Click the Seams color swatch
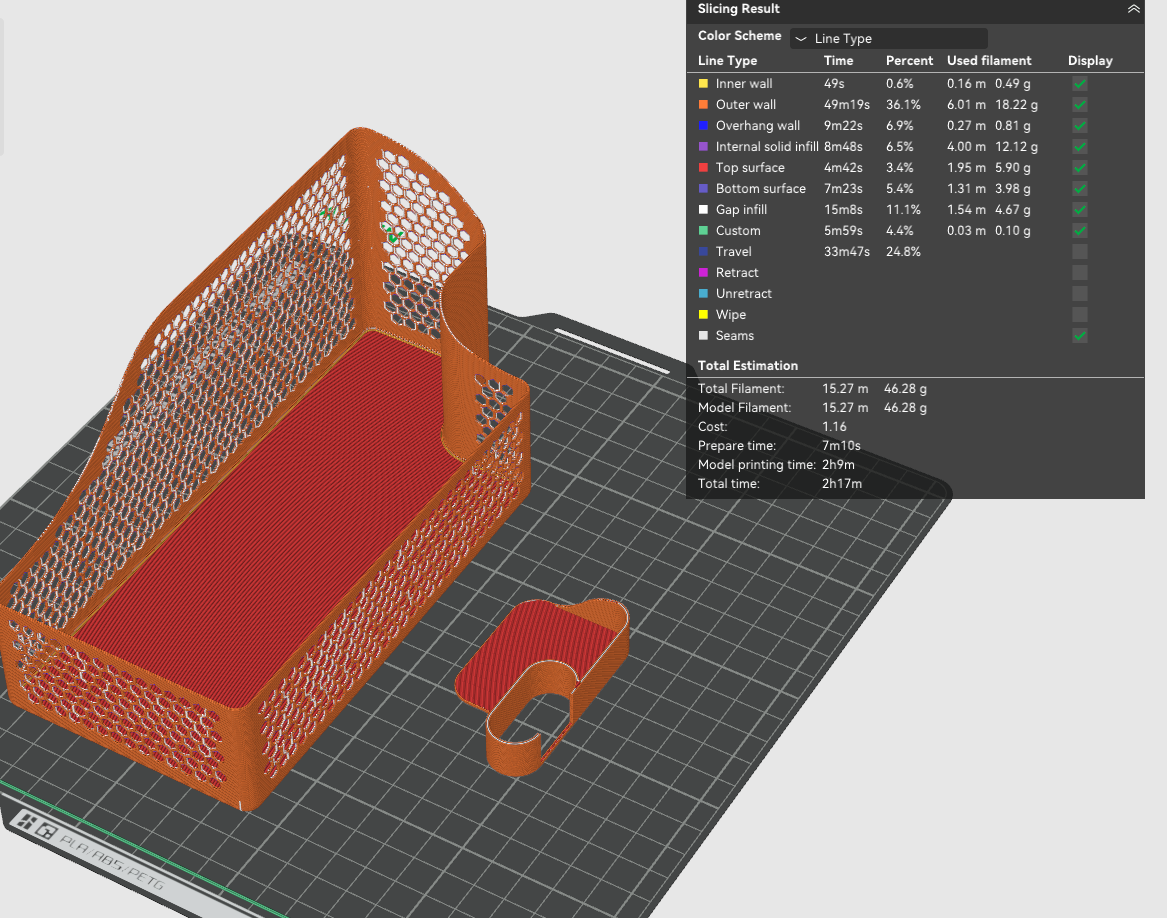This screenshot has height=918, width=1167. [703, 335]
